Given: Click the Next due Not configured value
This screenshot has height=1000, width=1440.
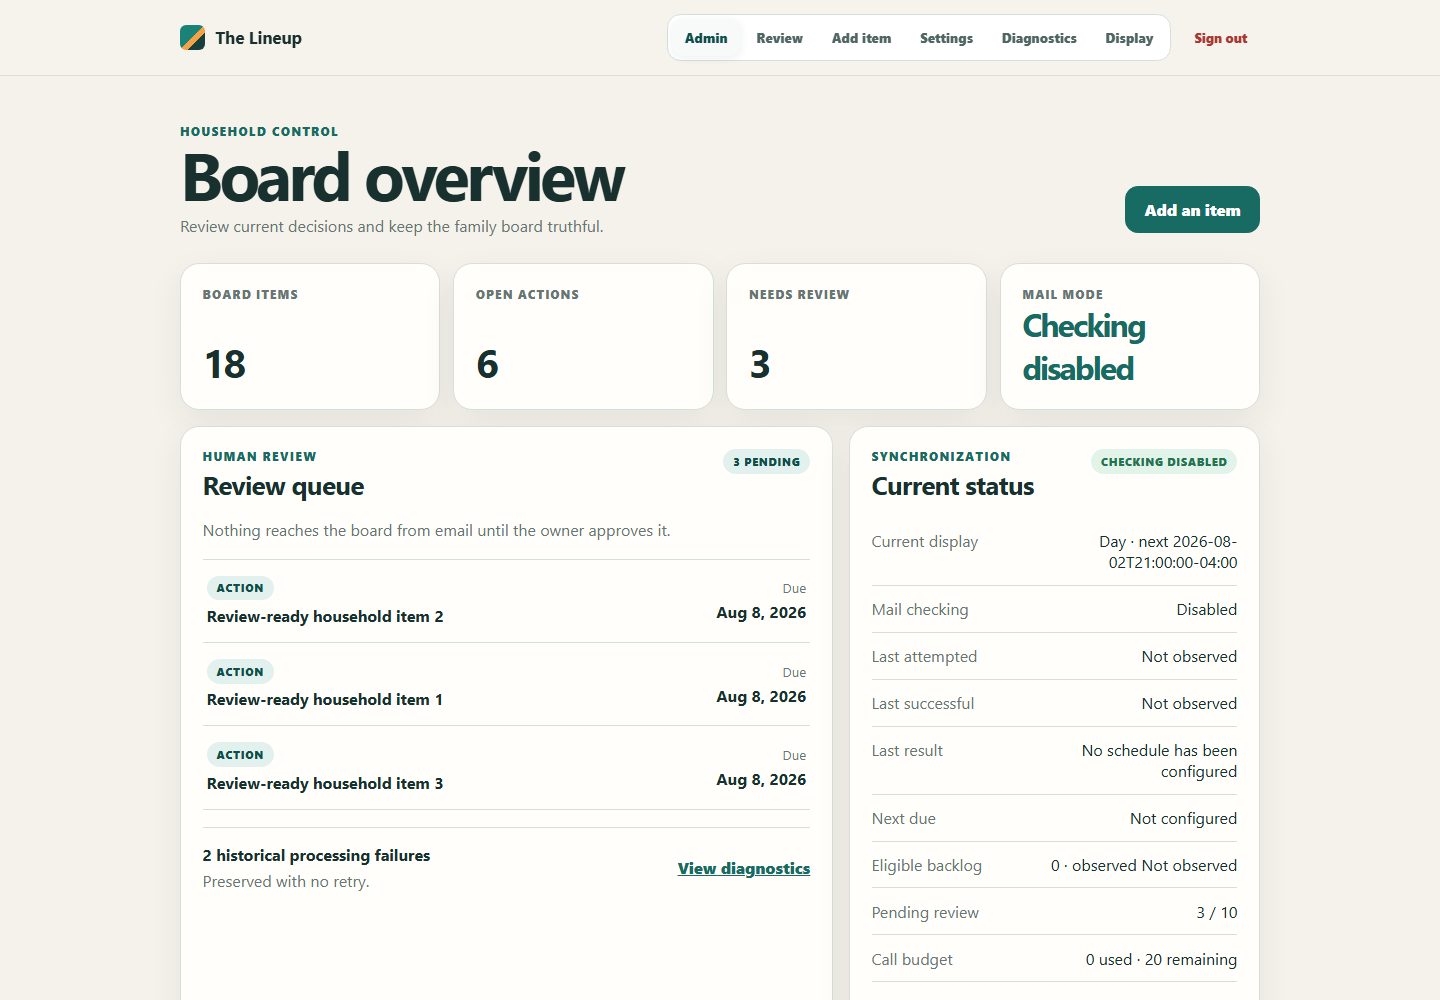Looking at the screenshot, I should pos(1183,819).
